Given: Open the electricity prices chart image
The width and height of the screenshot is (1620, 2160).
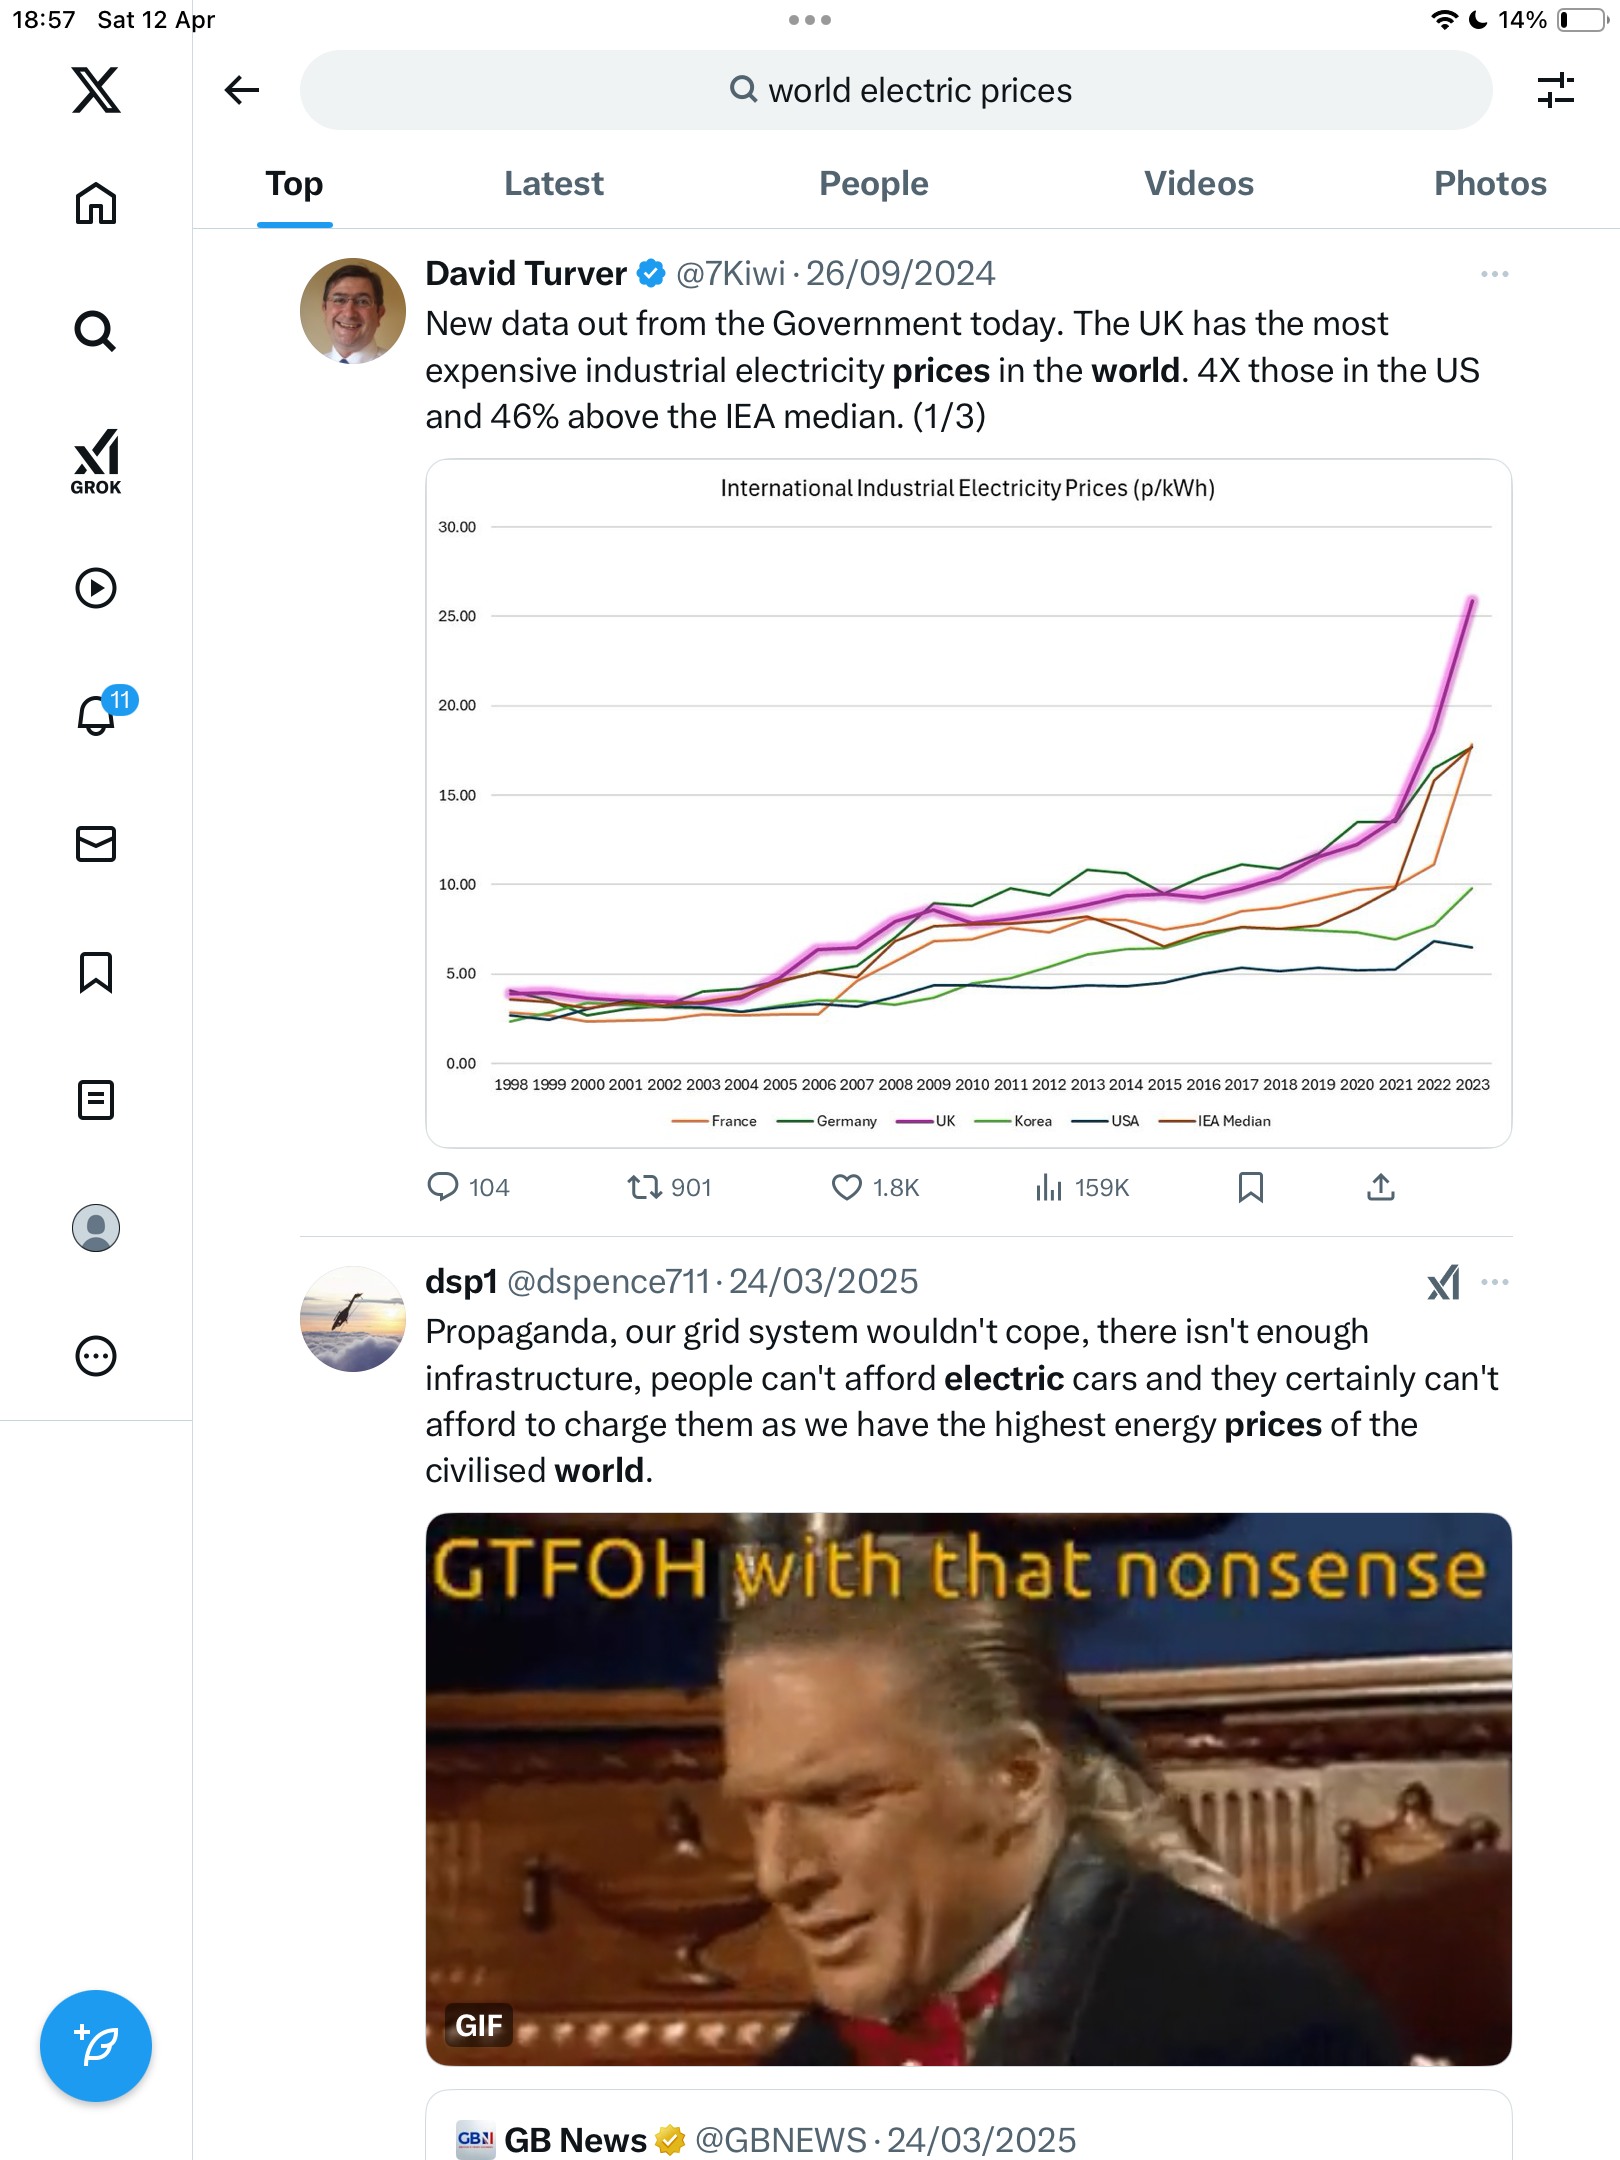Looking at the screenshot, I should [969, 803].
